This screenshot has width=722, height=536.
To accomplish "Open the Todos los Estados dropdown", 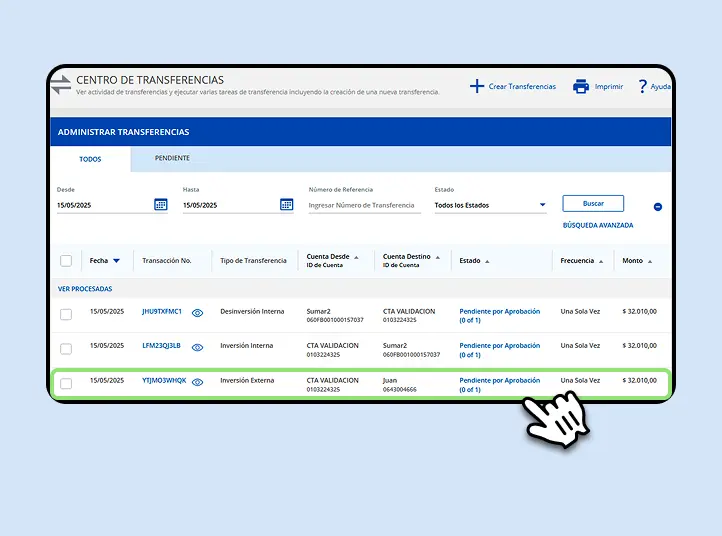I will [x=490, y=205].
